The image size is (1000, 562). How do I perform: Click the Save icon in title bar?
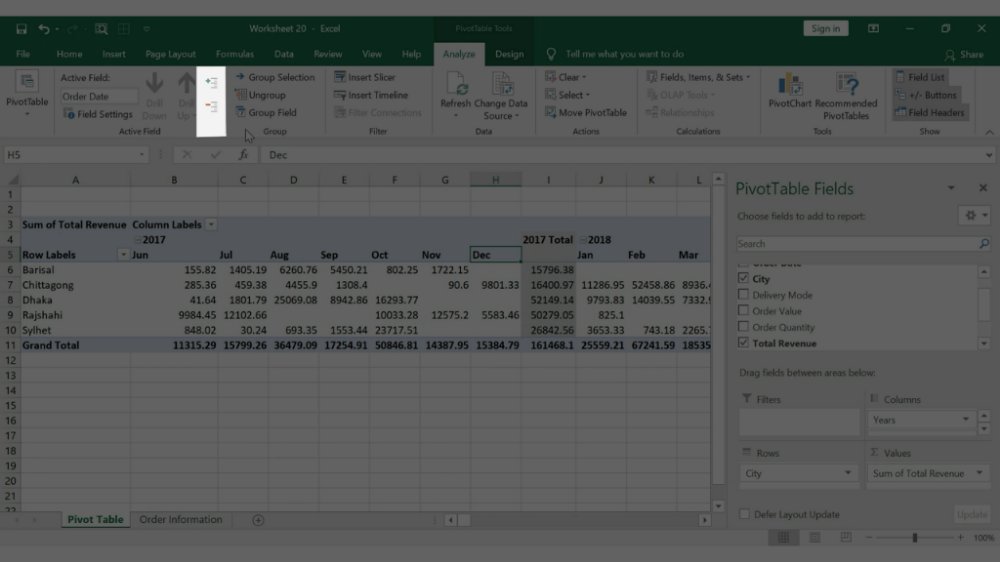21,29
